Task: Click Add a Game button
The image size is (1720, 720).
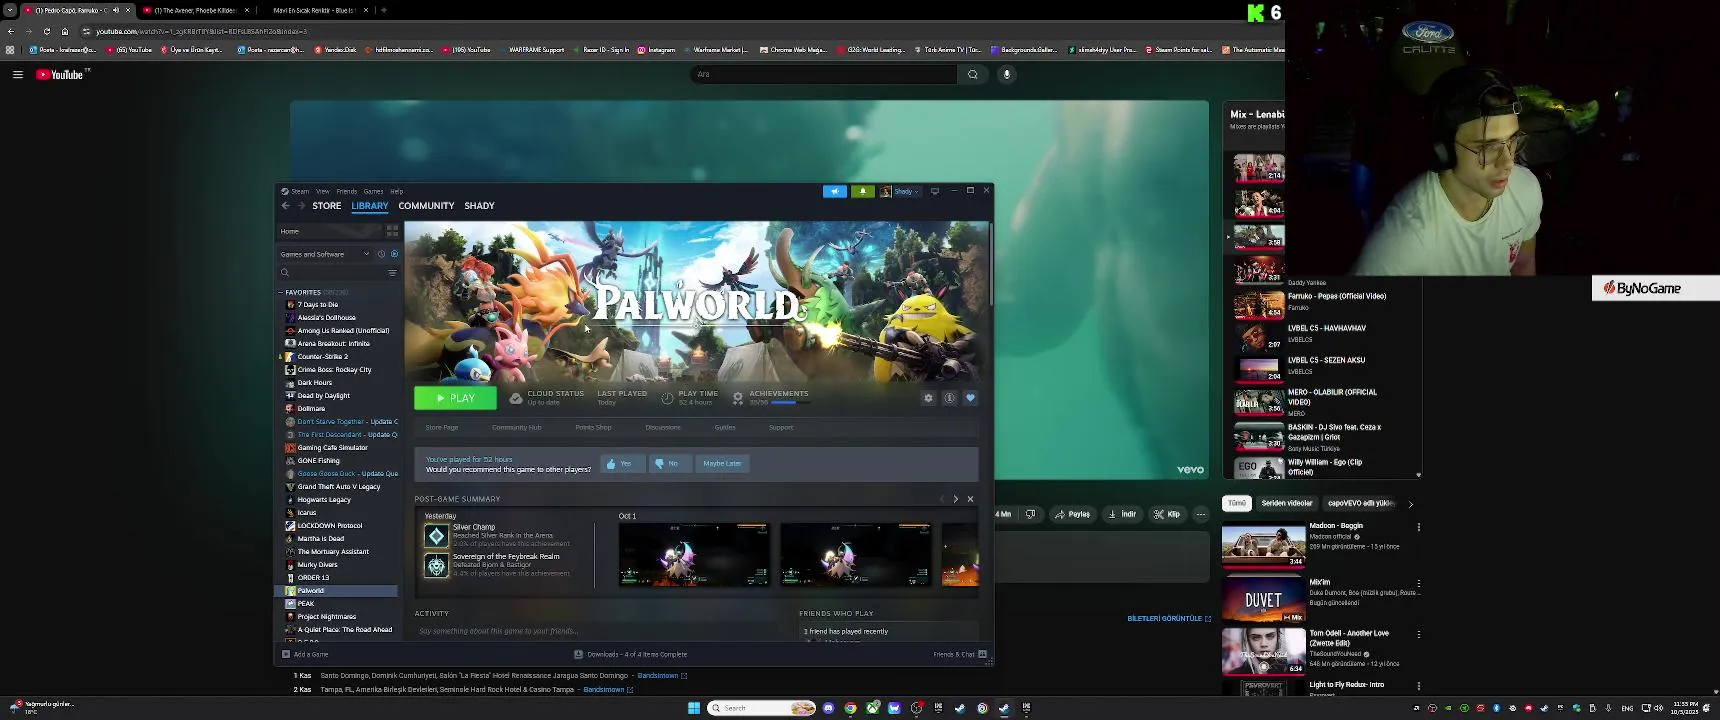Action: pos(305,654)
